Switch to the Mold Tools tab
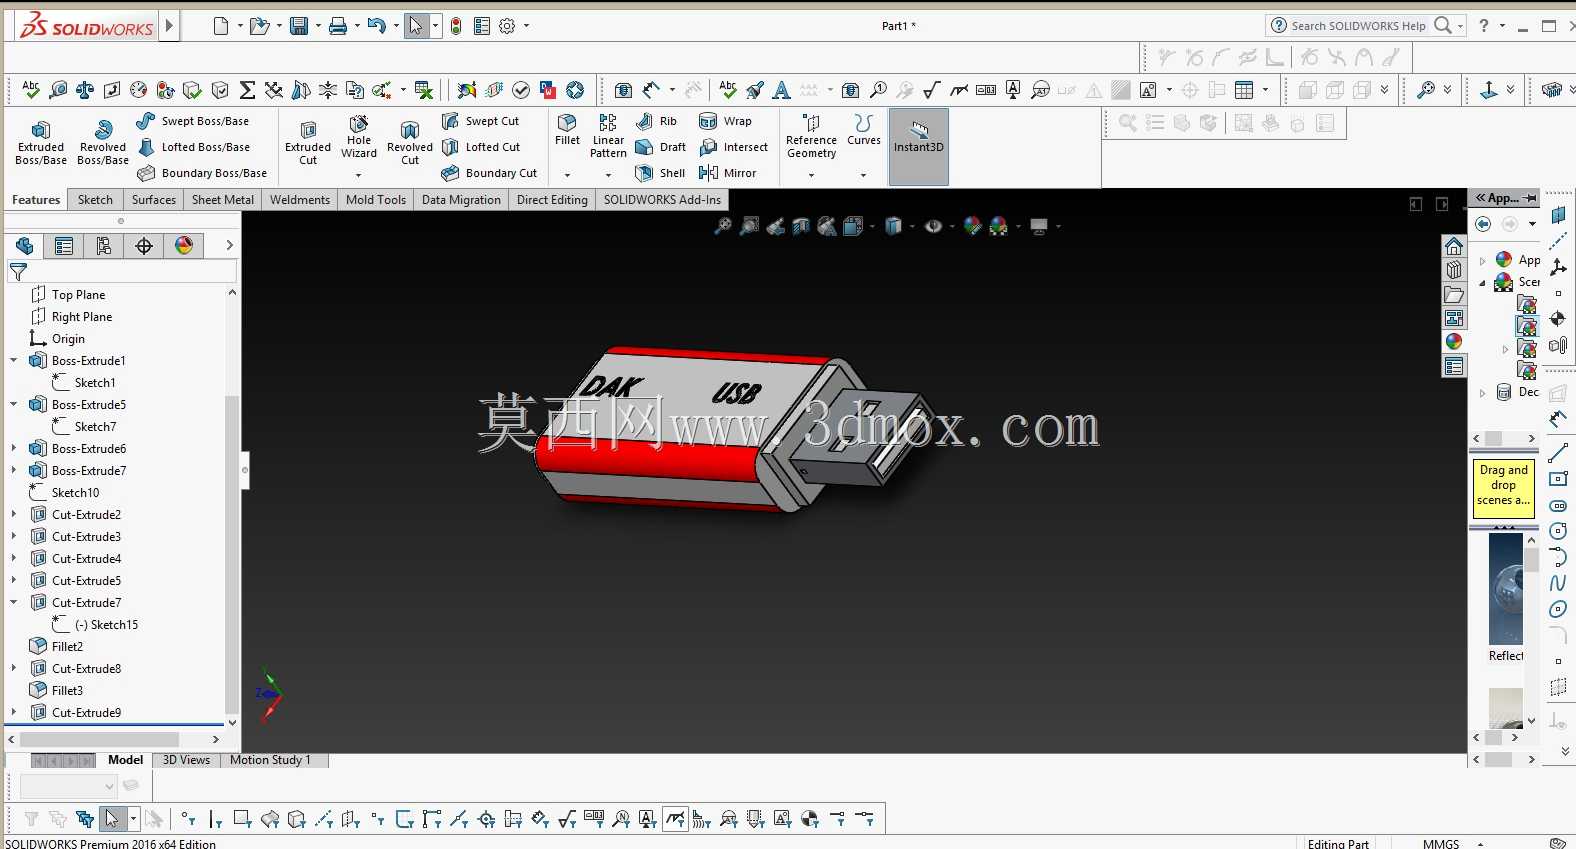 point(376,200)
